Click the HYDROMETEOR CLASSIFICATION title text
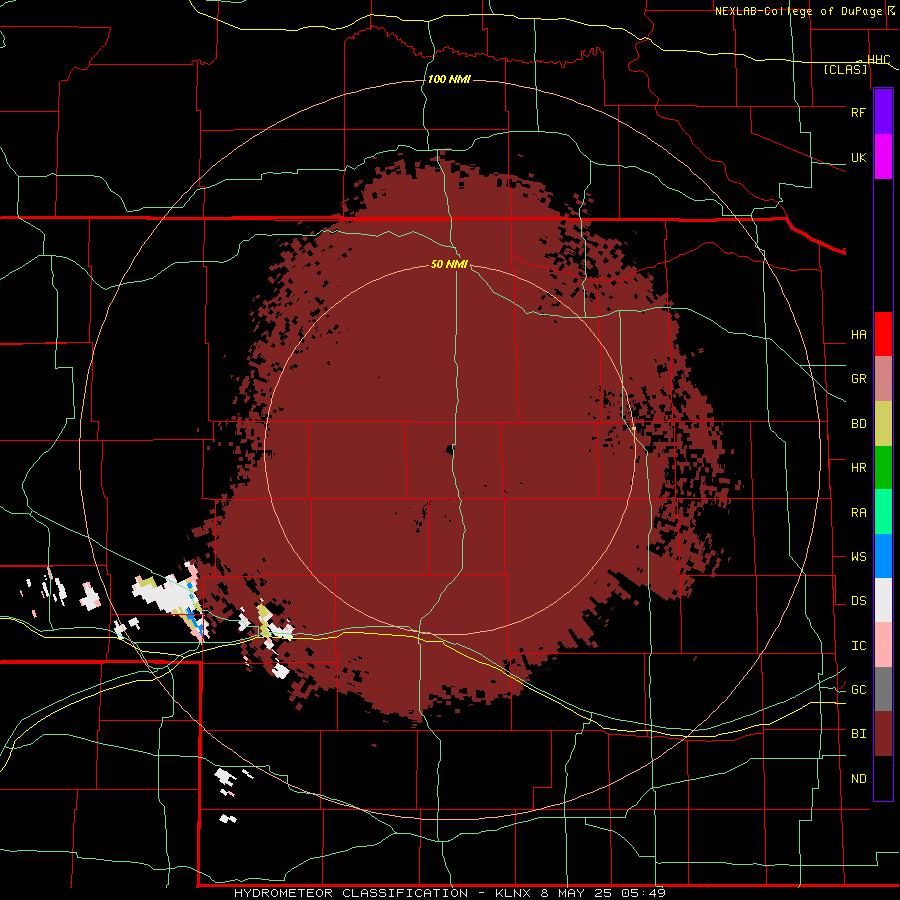Screen dimensions: 900x900 pyautogui.click(x=351, y=893)
